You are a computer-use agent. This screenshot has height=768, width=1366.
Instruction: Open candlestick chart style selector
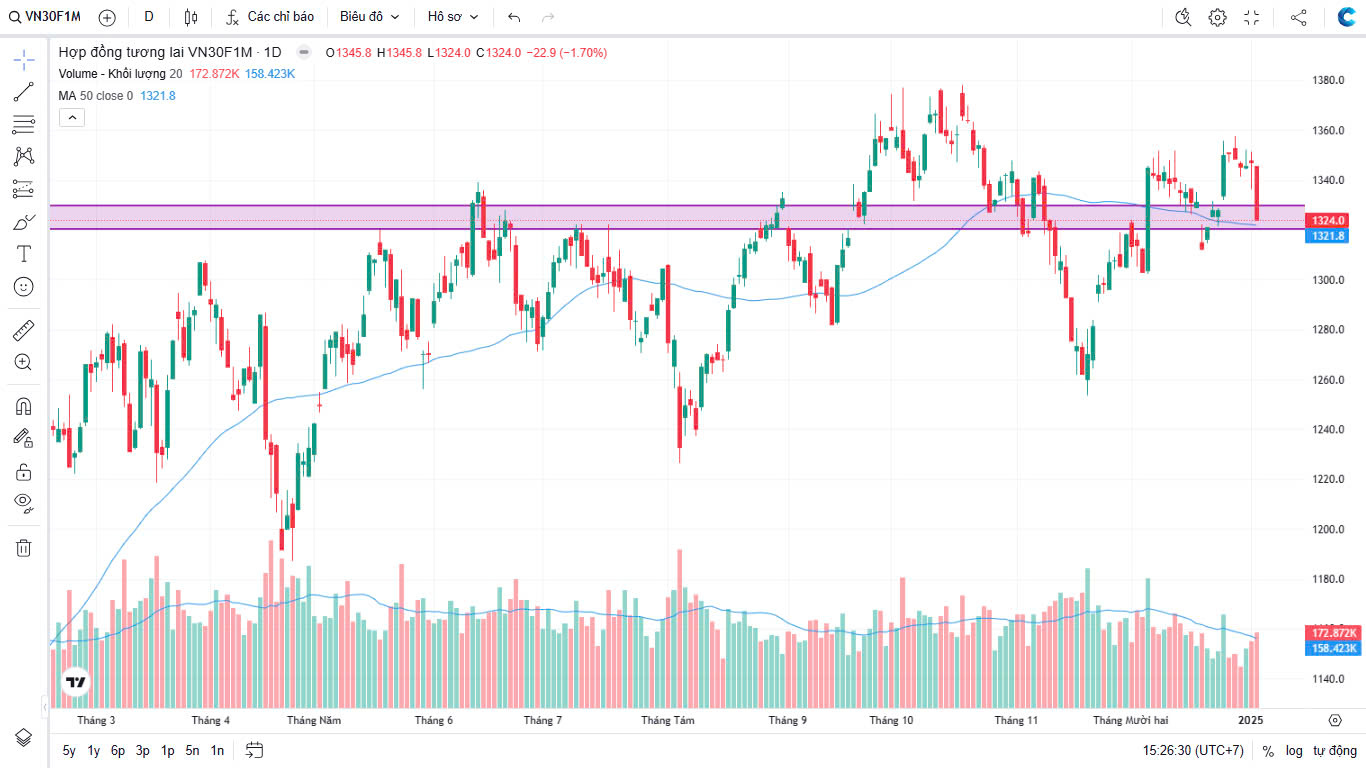click(x=191, y=17)
